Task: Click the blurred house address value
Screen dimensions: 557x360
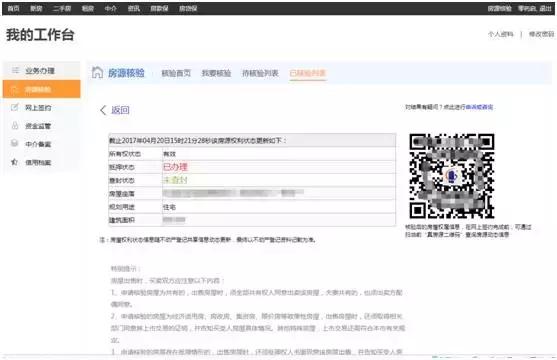Action: pos(233,193)
